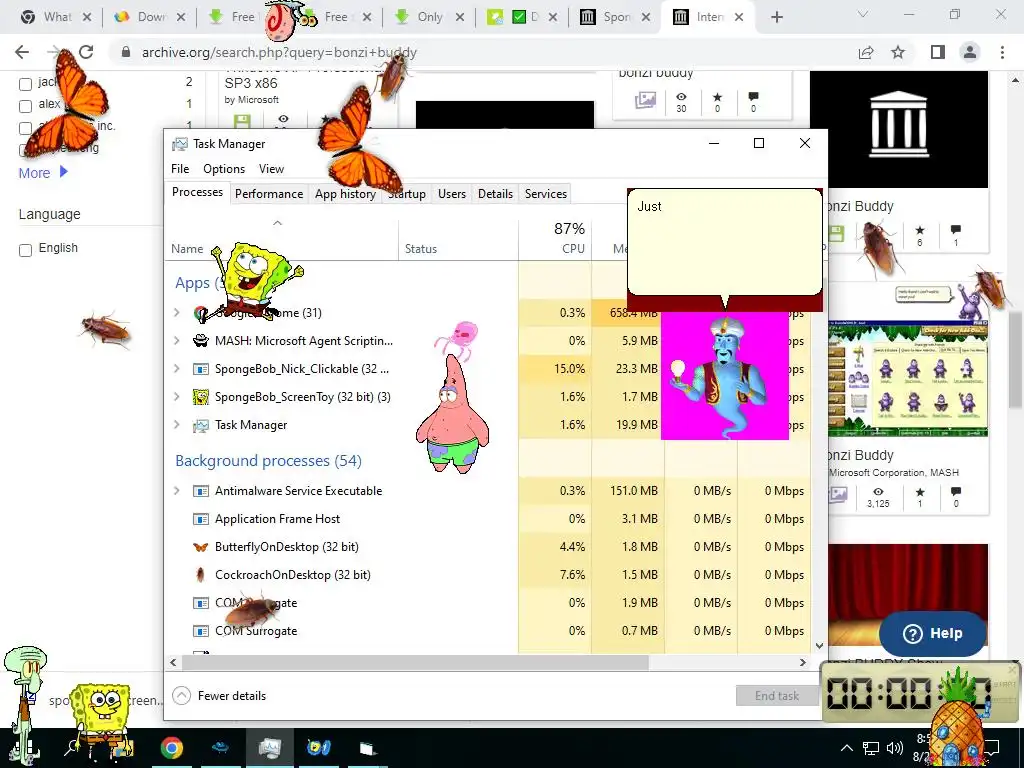The width and height of the screenshot is (1024, 768).
Task: Open the Windows taskbar search icon
Action: point(71,748)
